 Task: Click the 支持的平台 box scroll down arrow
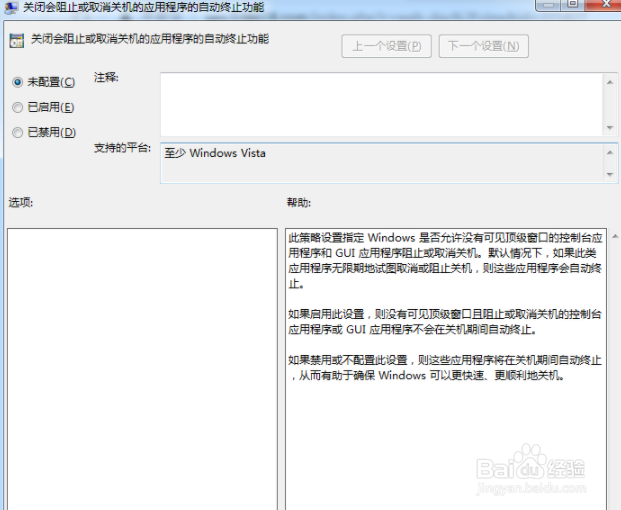tap(610, 174)
